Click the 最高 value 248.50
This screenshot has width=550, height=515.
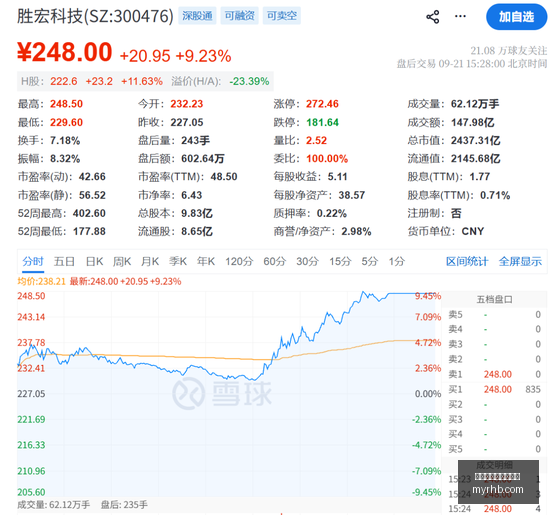coord(66,104)
